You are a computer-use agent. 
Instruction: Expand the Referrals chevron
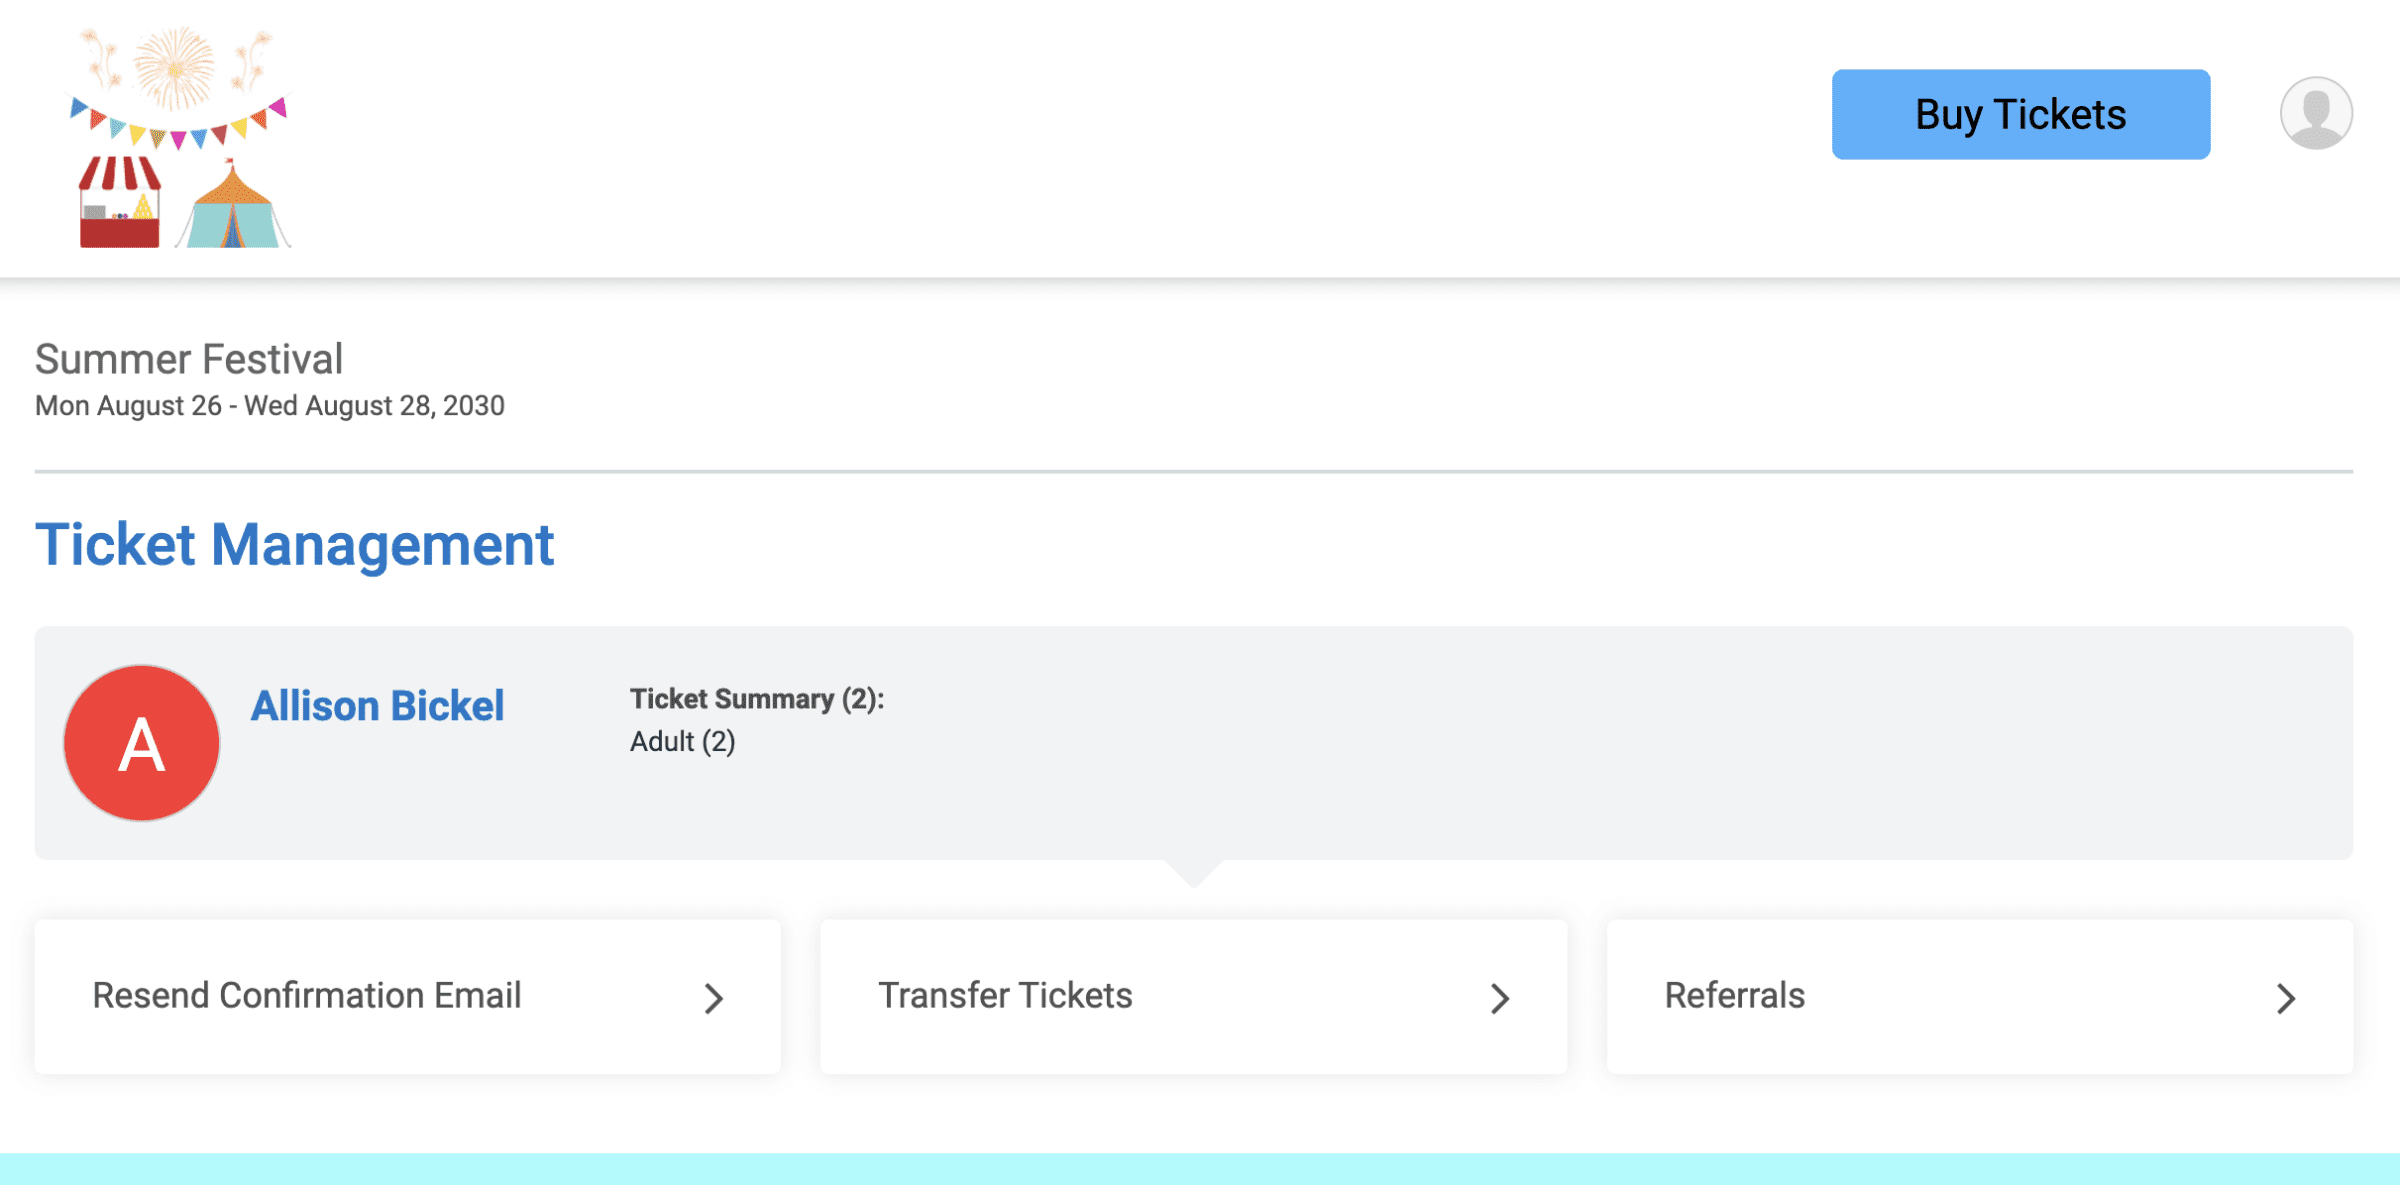(x=2286, y=997)
